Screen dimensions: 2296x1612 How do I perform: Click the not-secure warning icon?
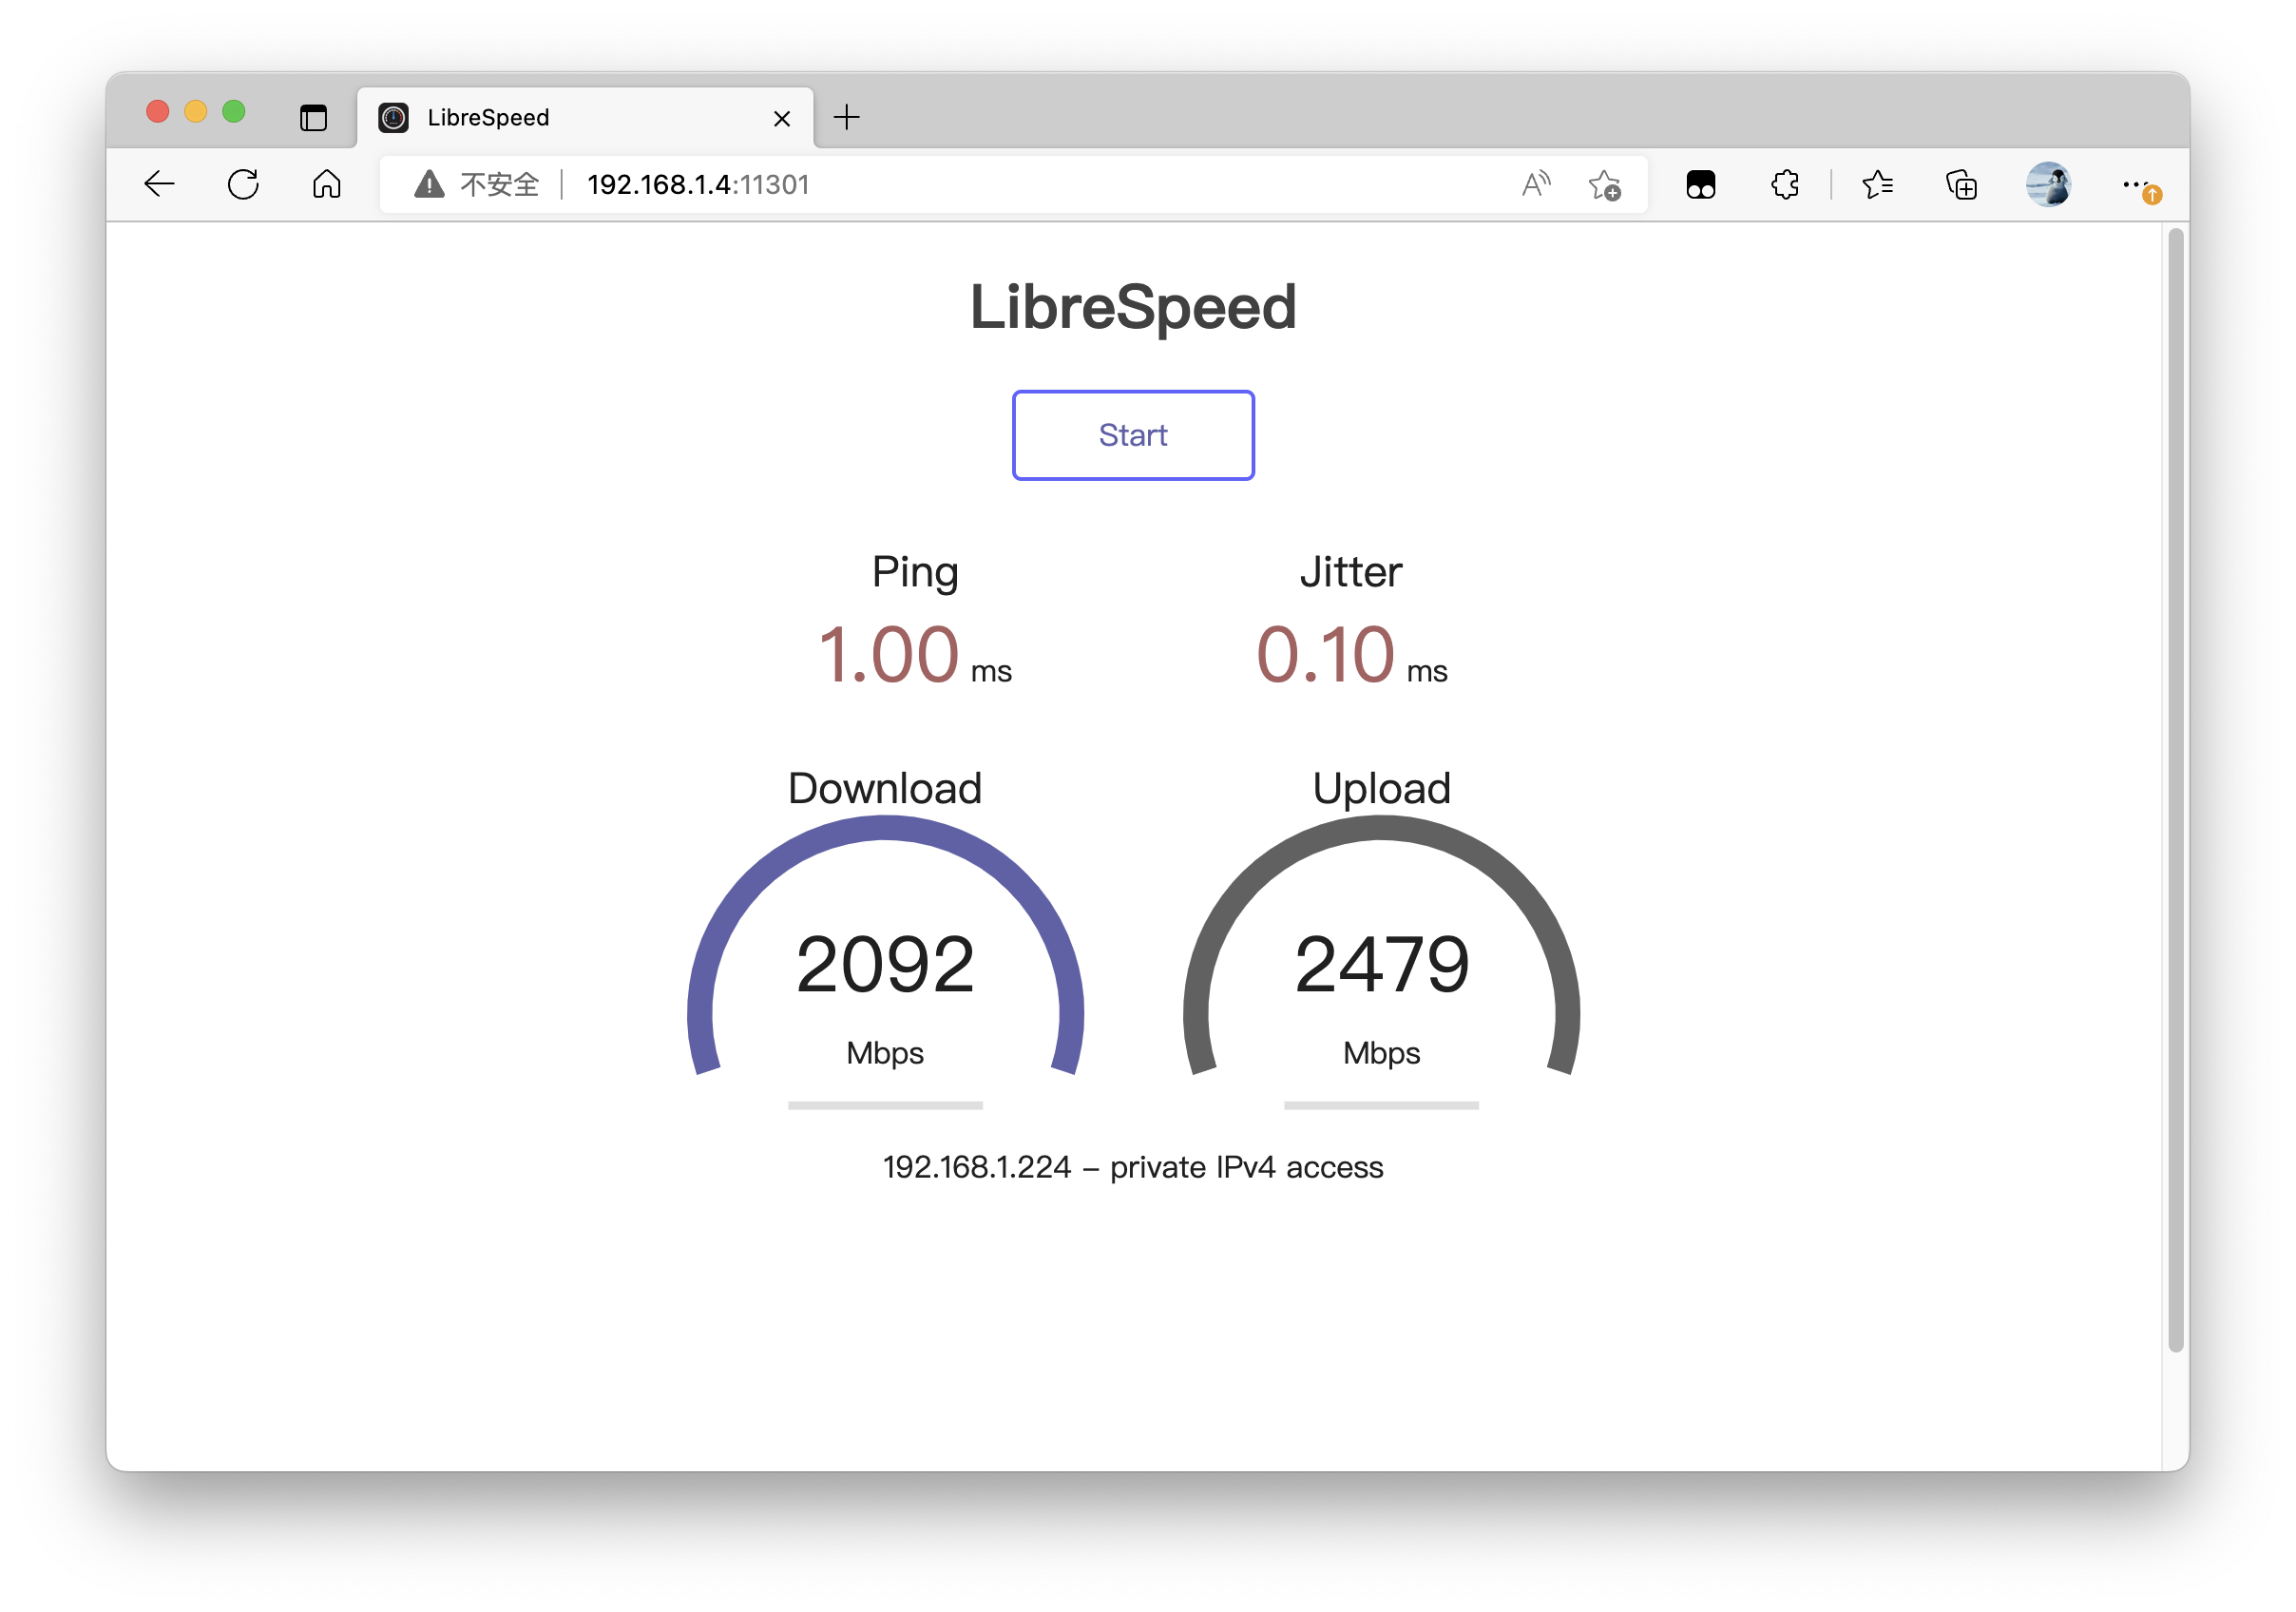click(429, 184)
